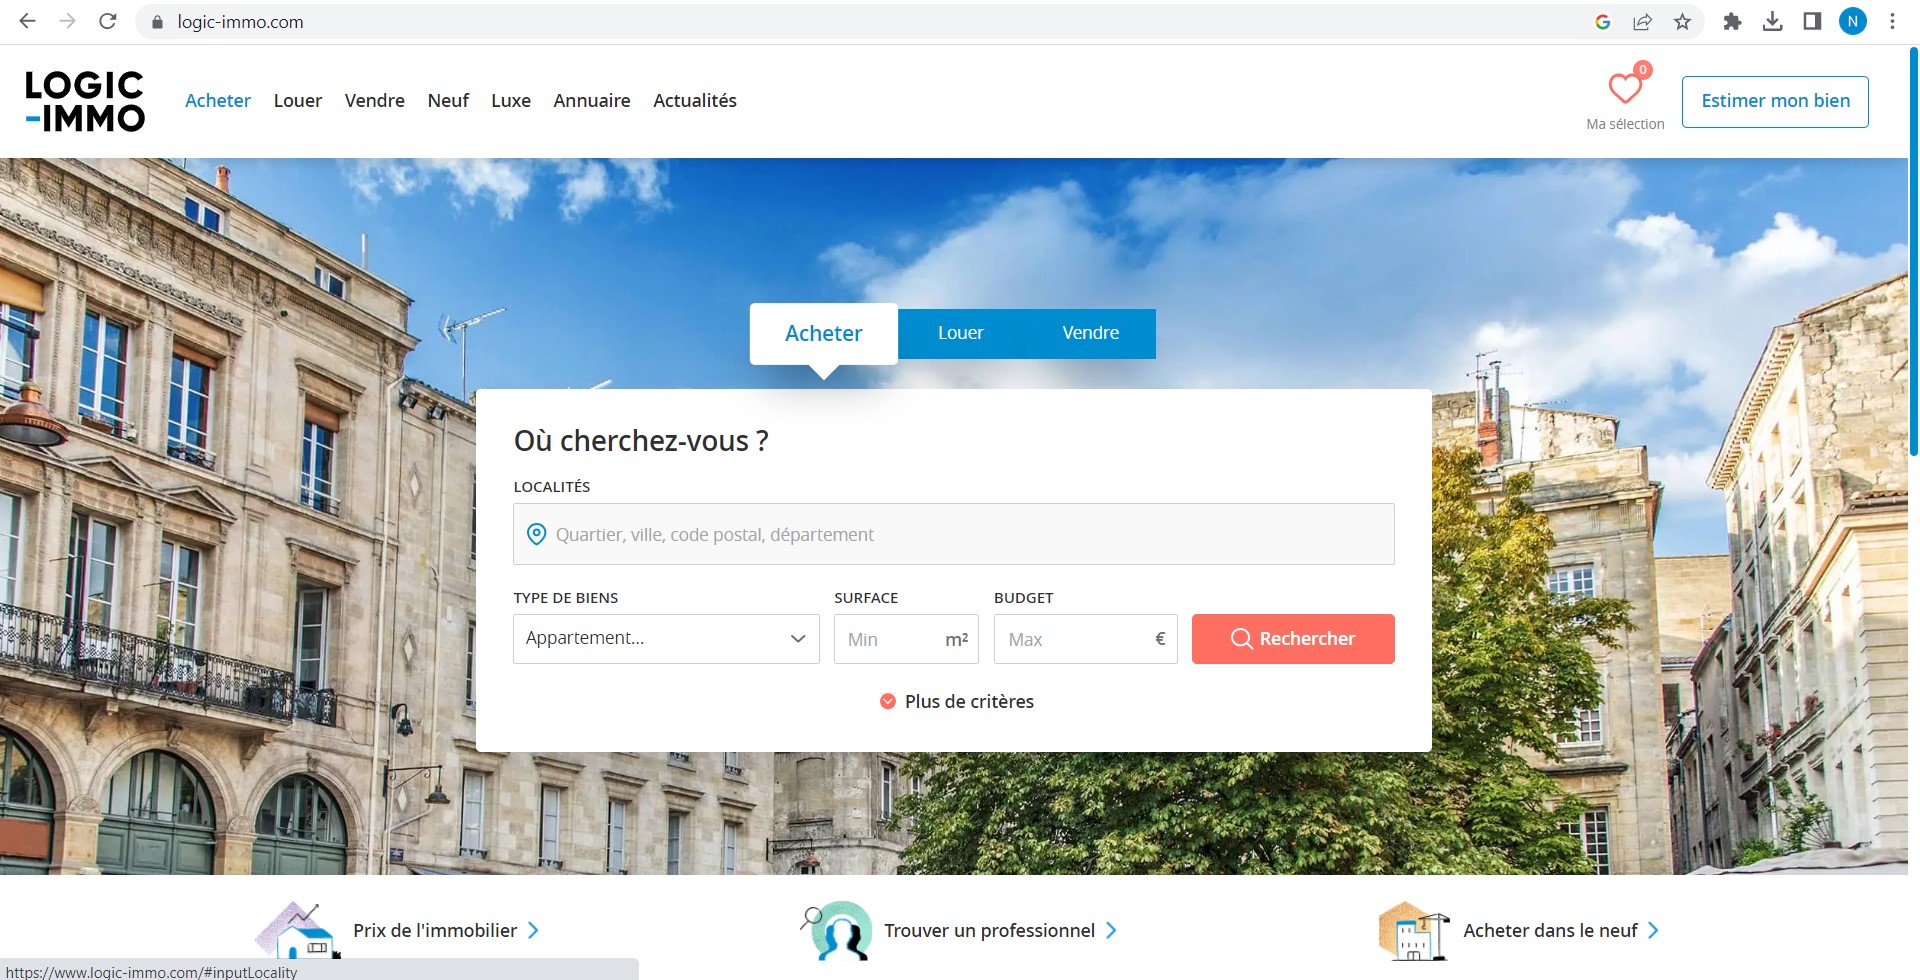Open Ma sélection heart favorites icon
Image resolution: width=1920 pixels, height=980 pixels.
click(x=1625, y=90)
